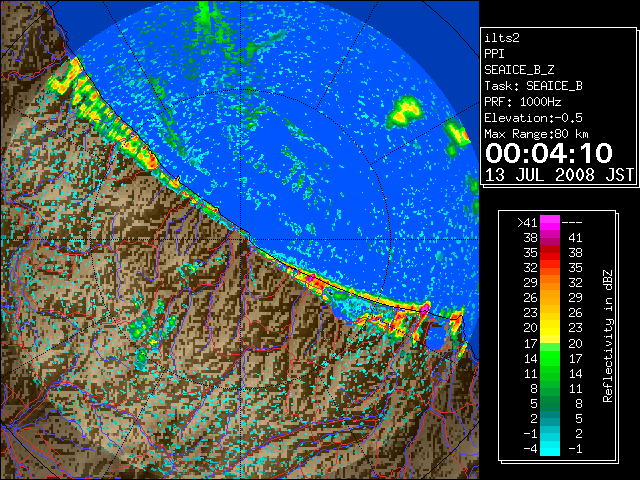Click the vertical "Reflectivity in dBZ" legend title
640x480 pixels.
click(607, 336)
